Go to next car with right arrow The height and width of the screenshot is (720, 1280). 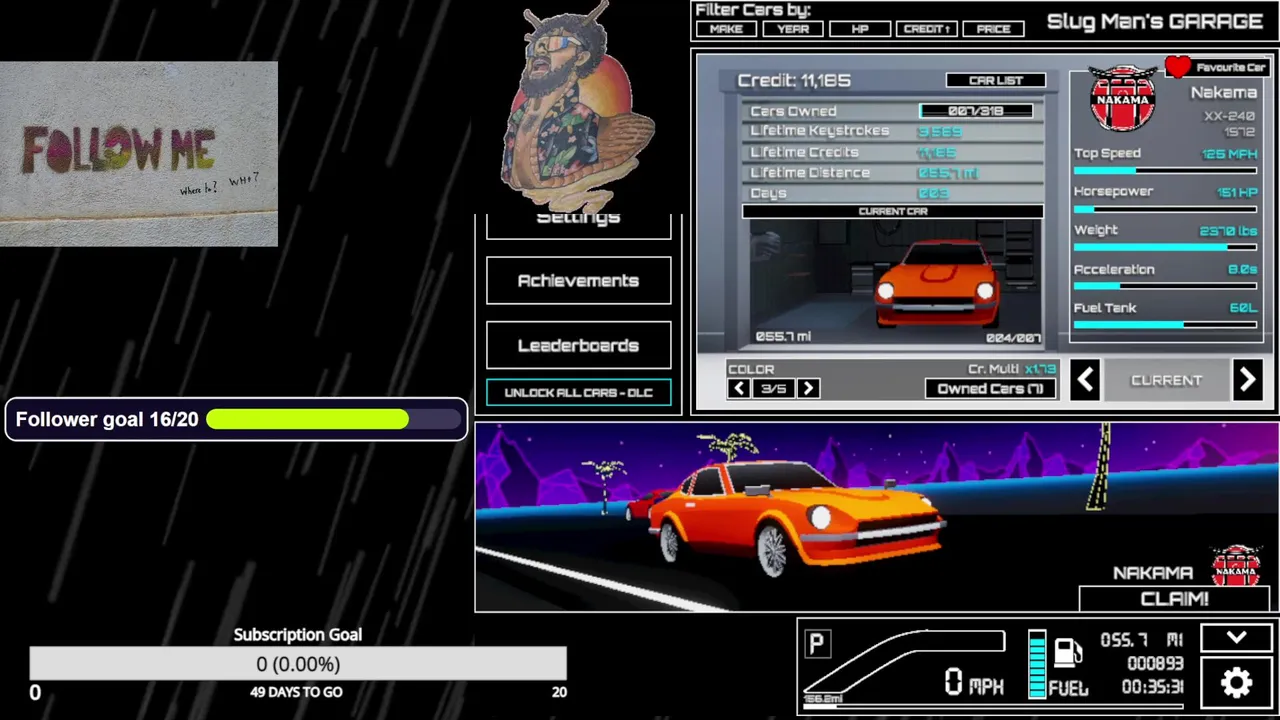[x=1247, y=380]
